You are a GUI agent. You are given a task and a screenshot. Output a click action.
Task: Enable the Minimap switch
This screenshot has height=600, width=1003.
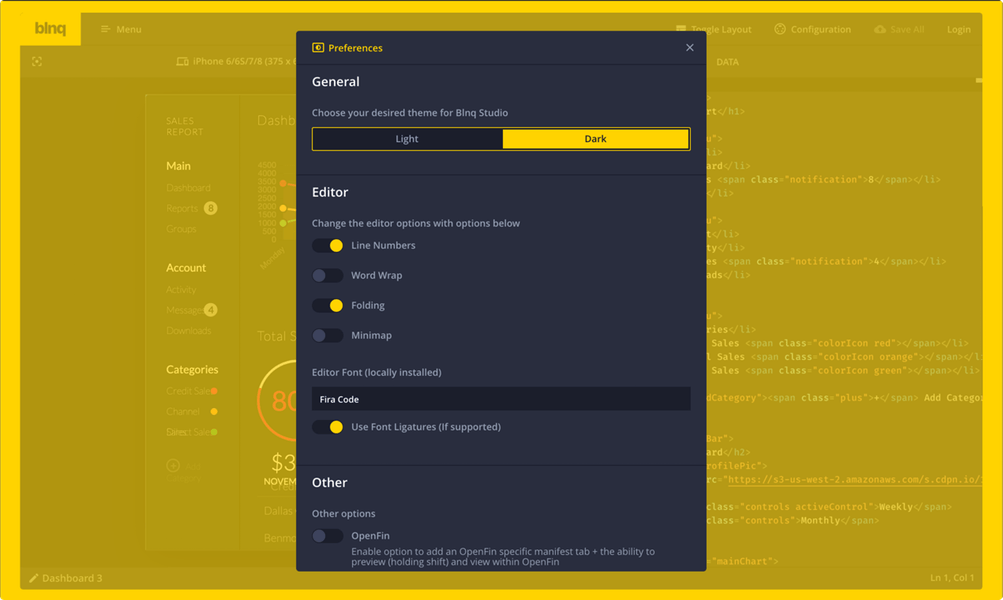click(328, 336)
